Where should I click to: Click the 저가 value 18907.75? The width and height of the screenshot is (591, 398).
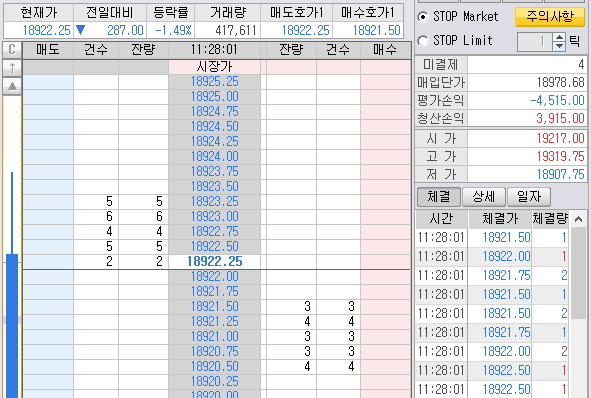[560, 175]
